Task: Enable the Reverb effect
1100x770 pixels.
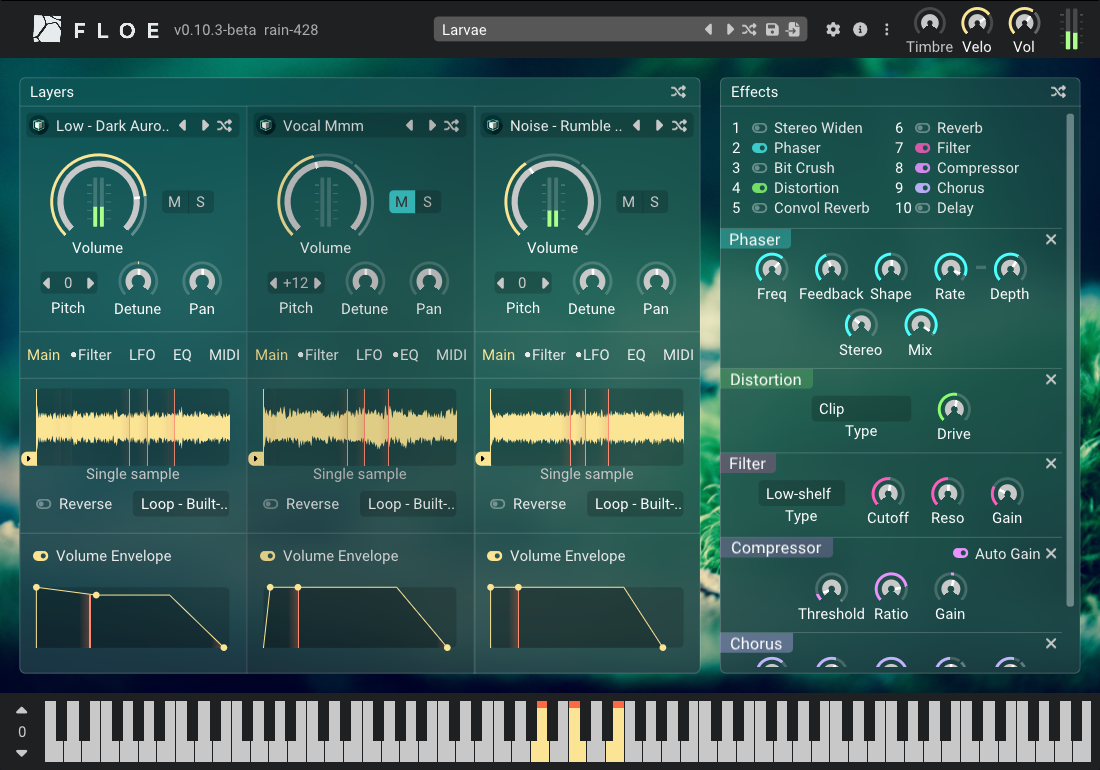Action: pos(923,128)
